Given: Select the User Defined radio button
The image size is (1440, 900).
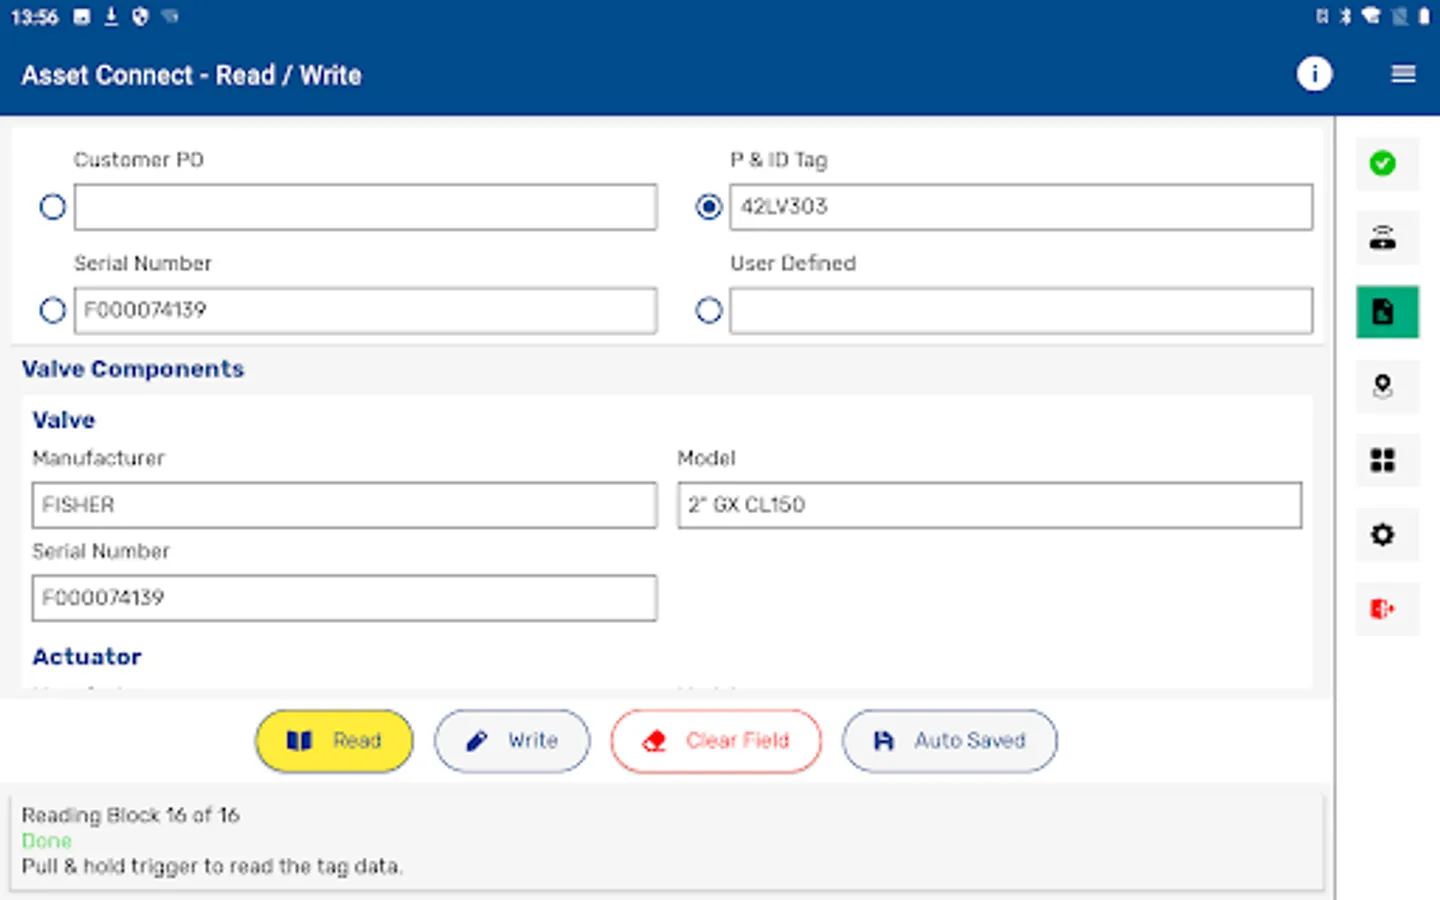Looking at the screenshot, I should pos(709,310).
